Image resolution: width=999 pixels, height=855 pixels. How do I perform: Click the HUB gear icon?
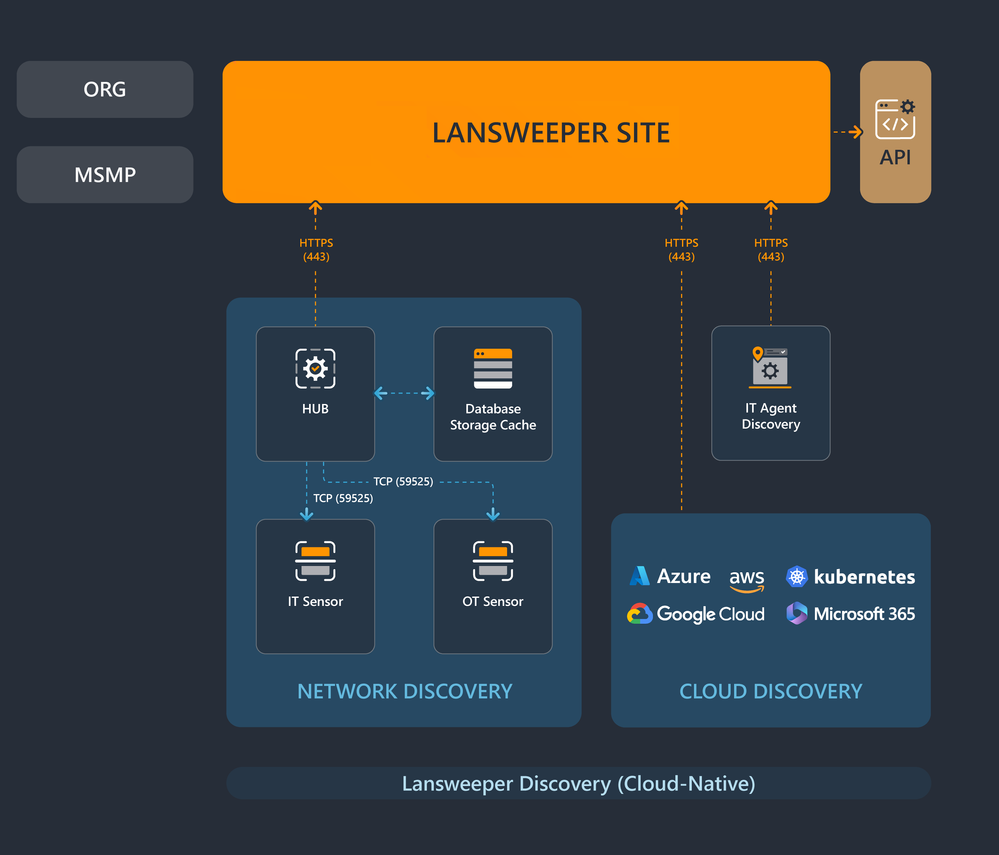click(315, 368)
